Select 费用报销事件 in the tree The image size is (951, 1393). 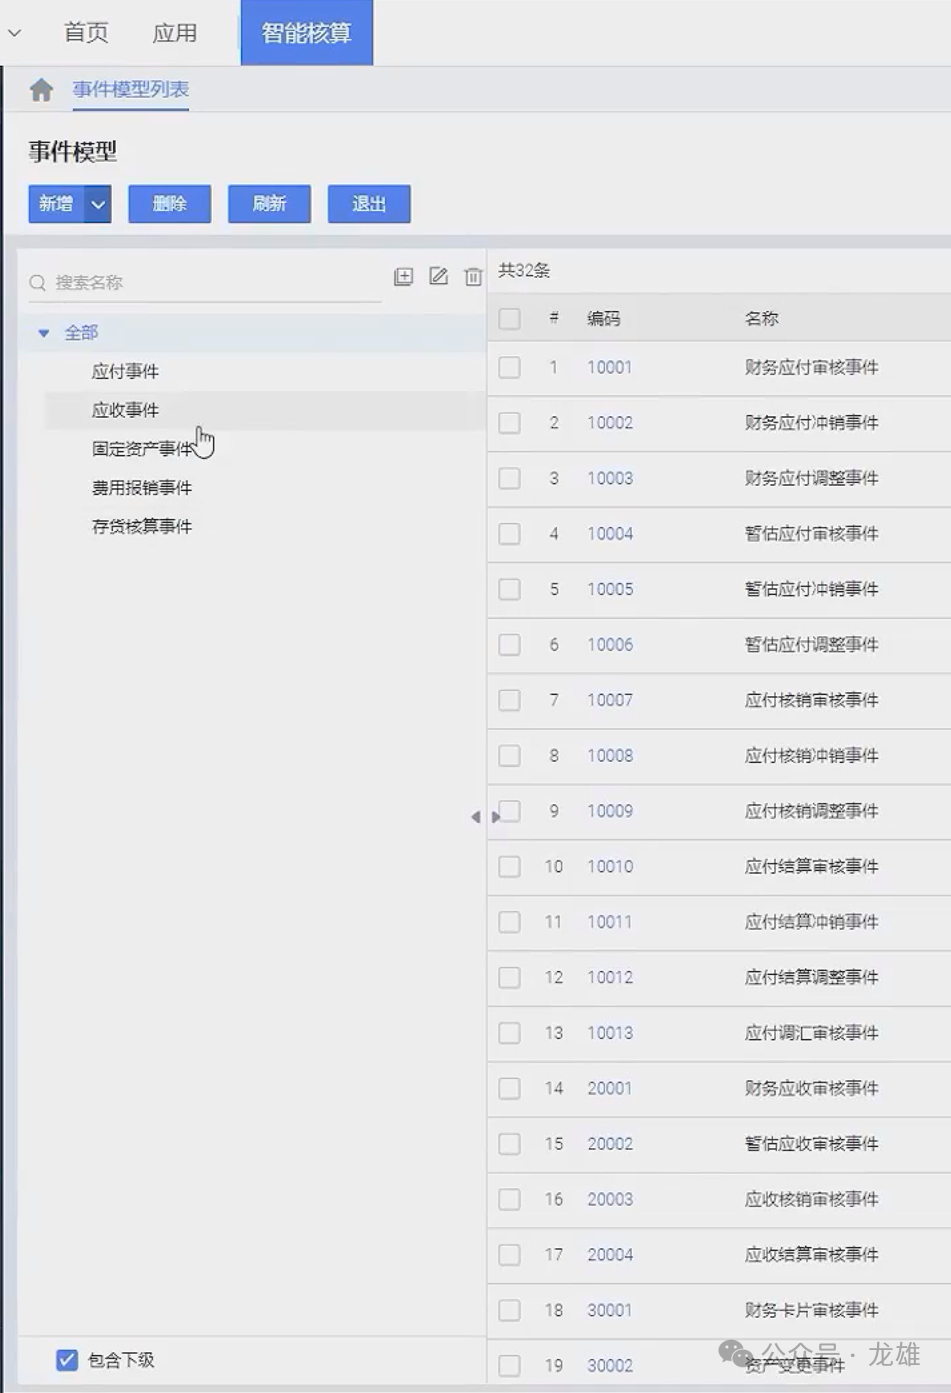[x=142, y=488]
